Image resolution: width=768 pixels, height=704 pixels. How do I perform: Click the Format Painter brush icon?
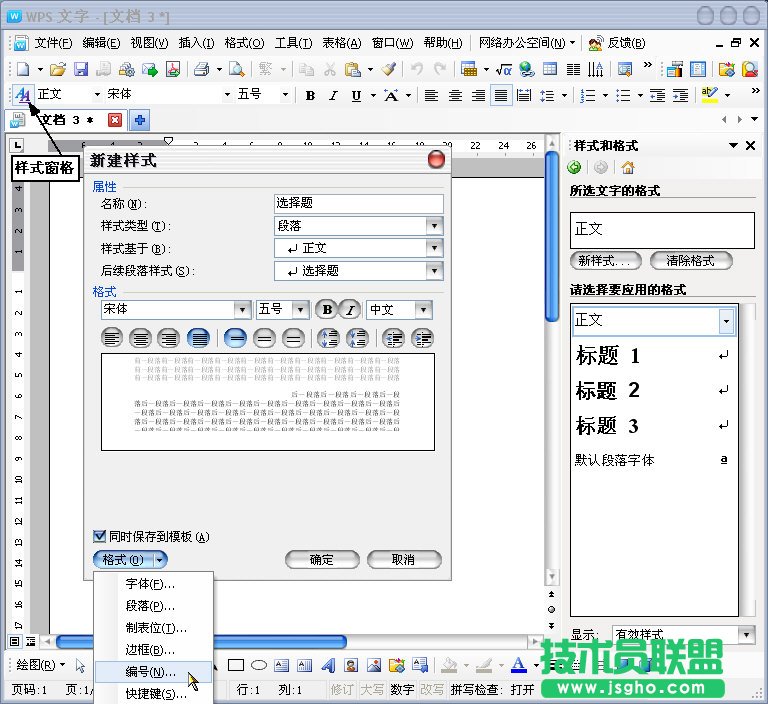click(x=389, y=69)
